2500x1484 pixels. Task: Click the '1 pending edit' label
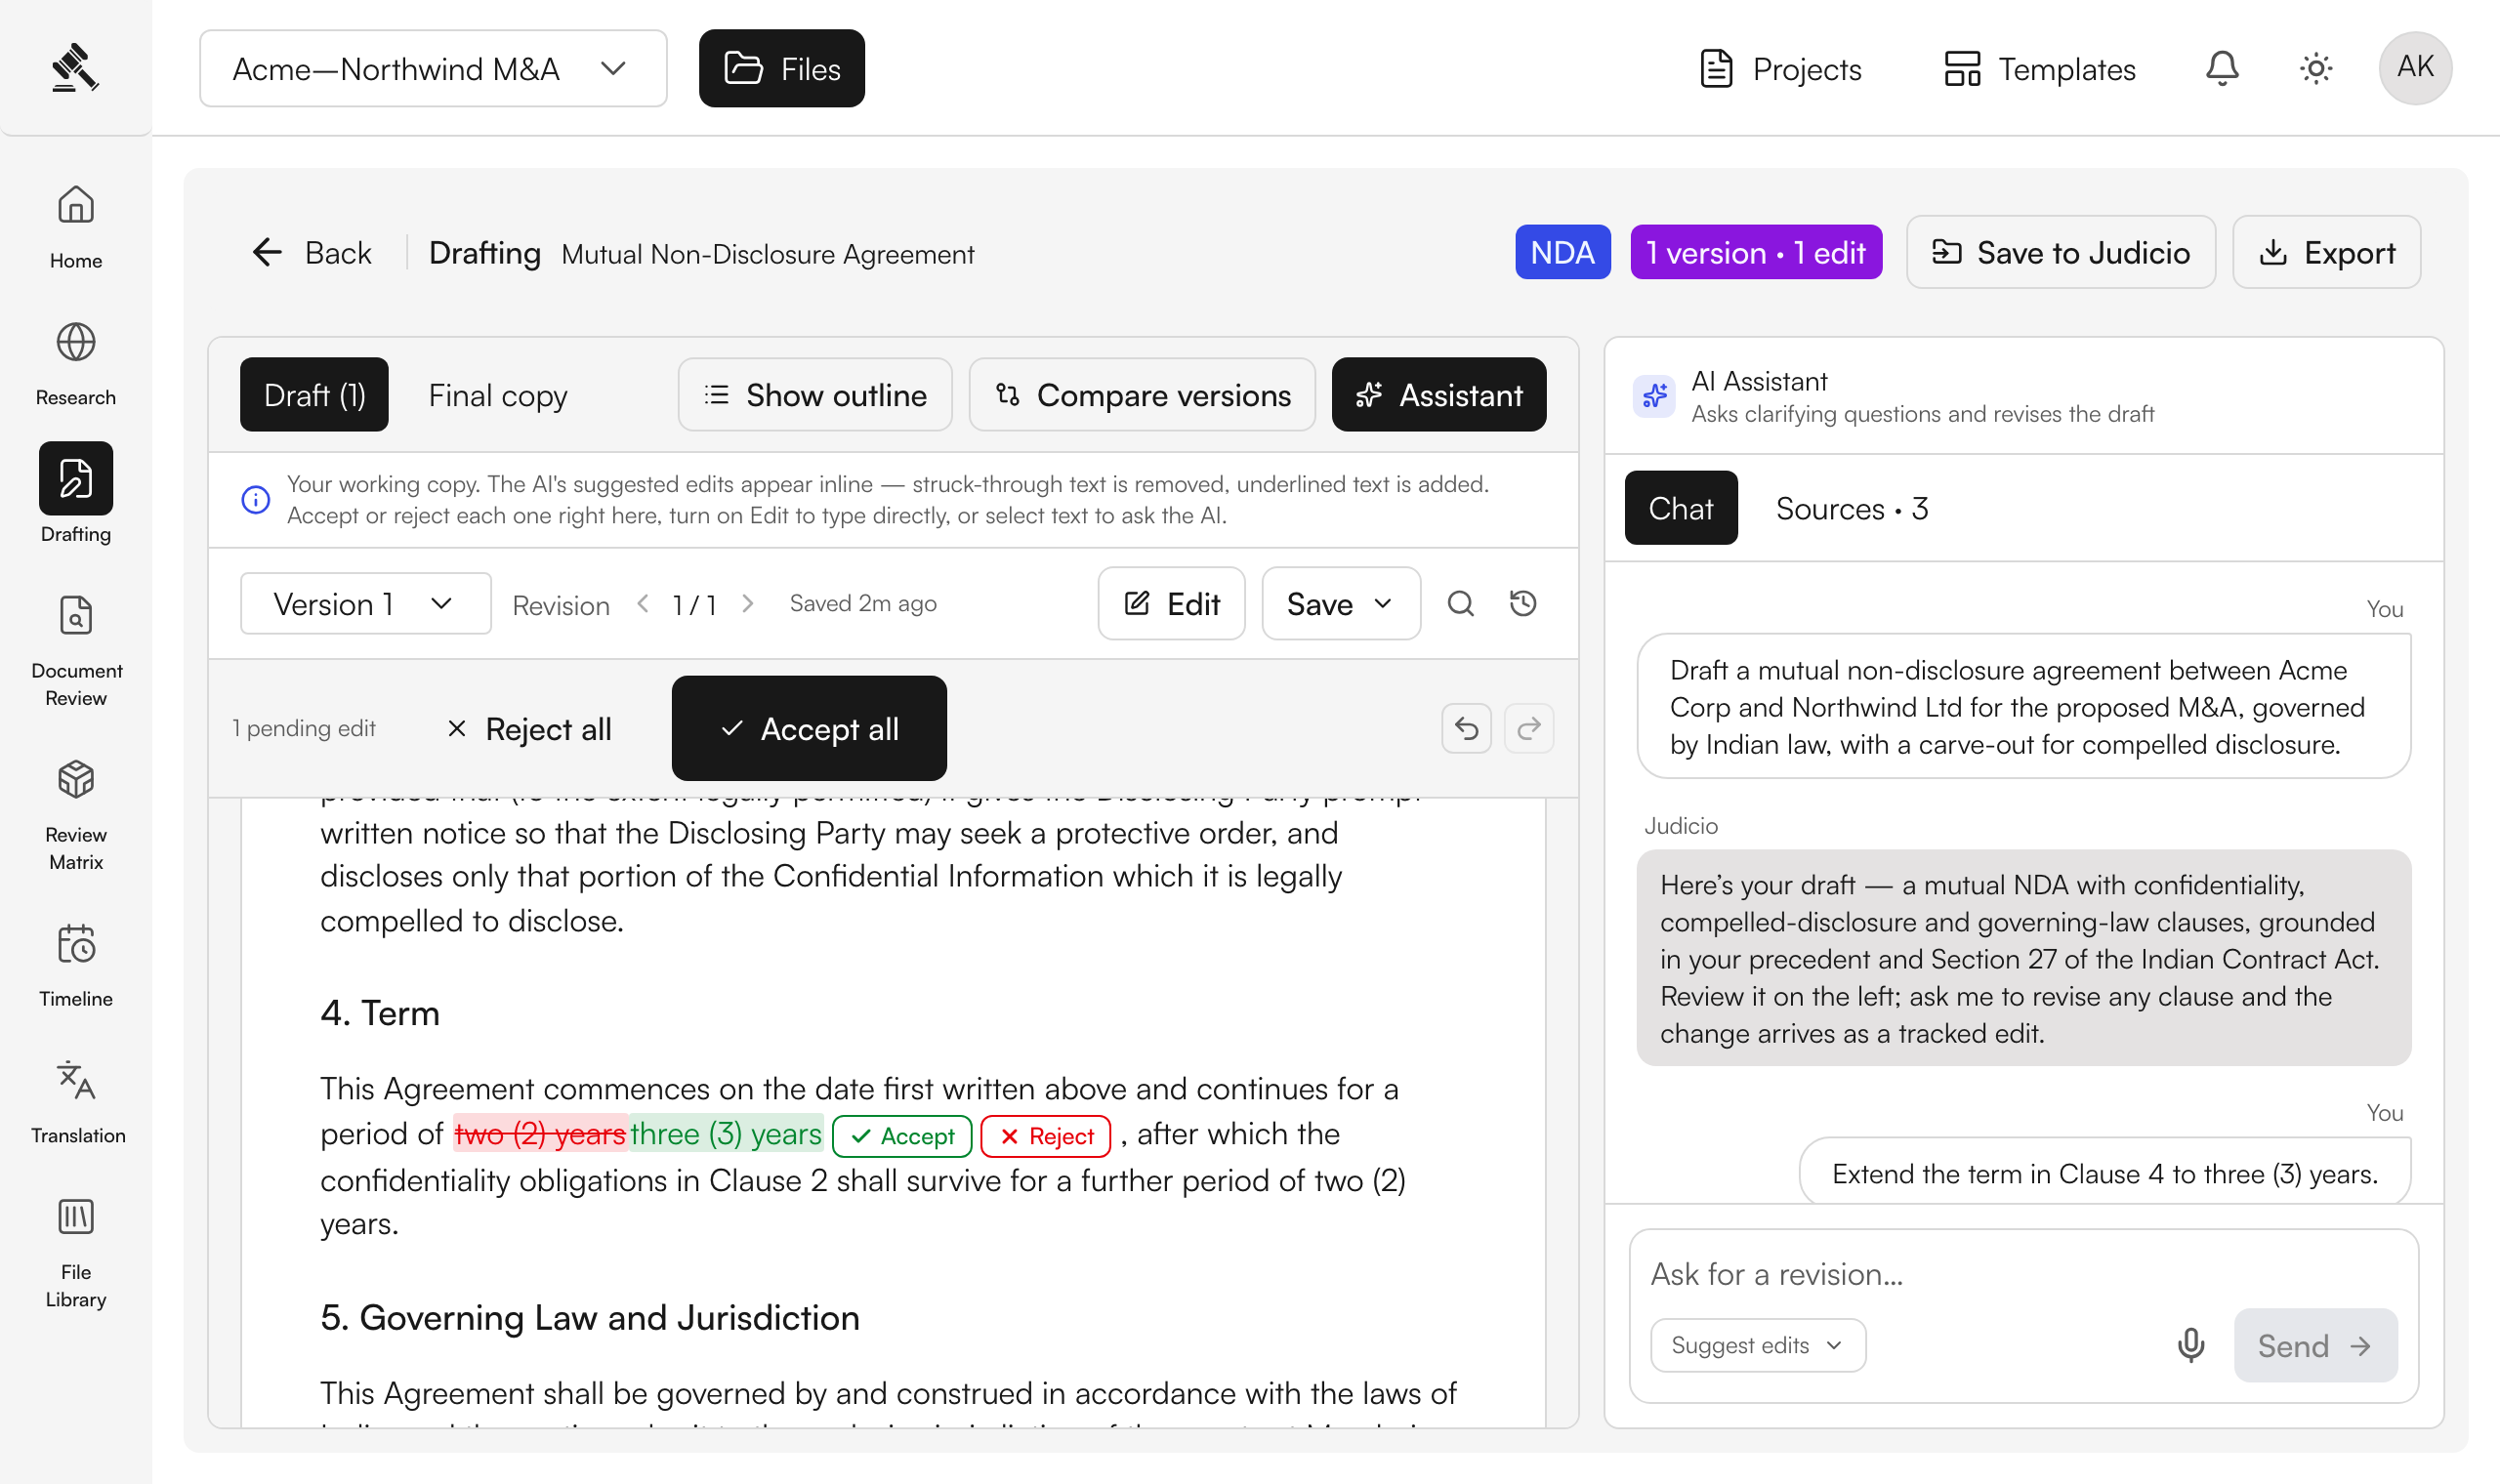(304, 728)
